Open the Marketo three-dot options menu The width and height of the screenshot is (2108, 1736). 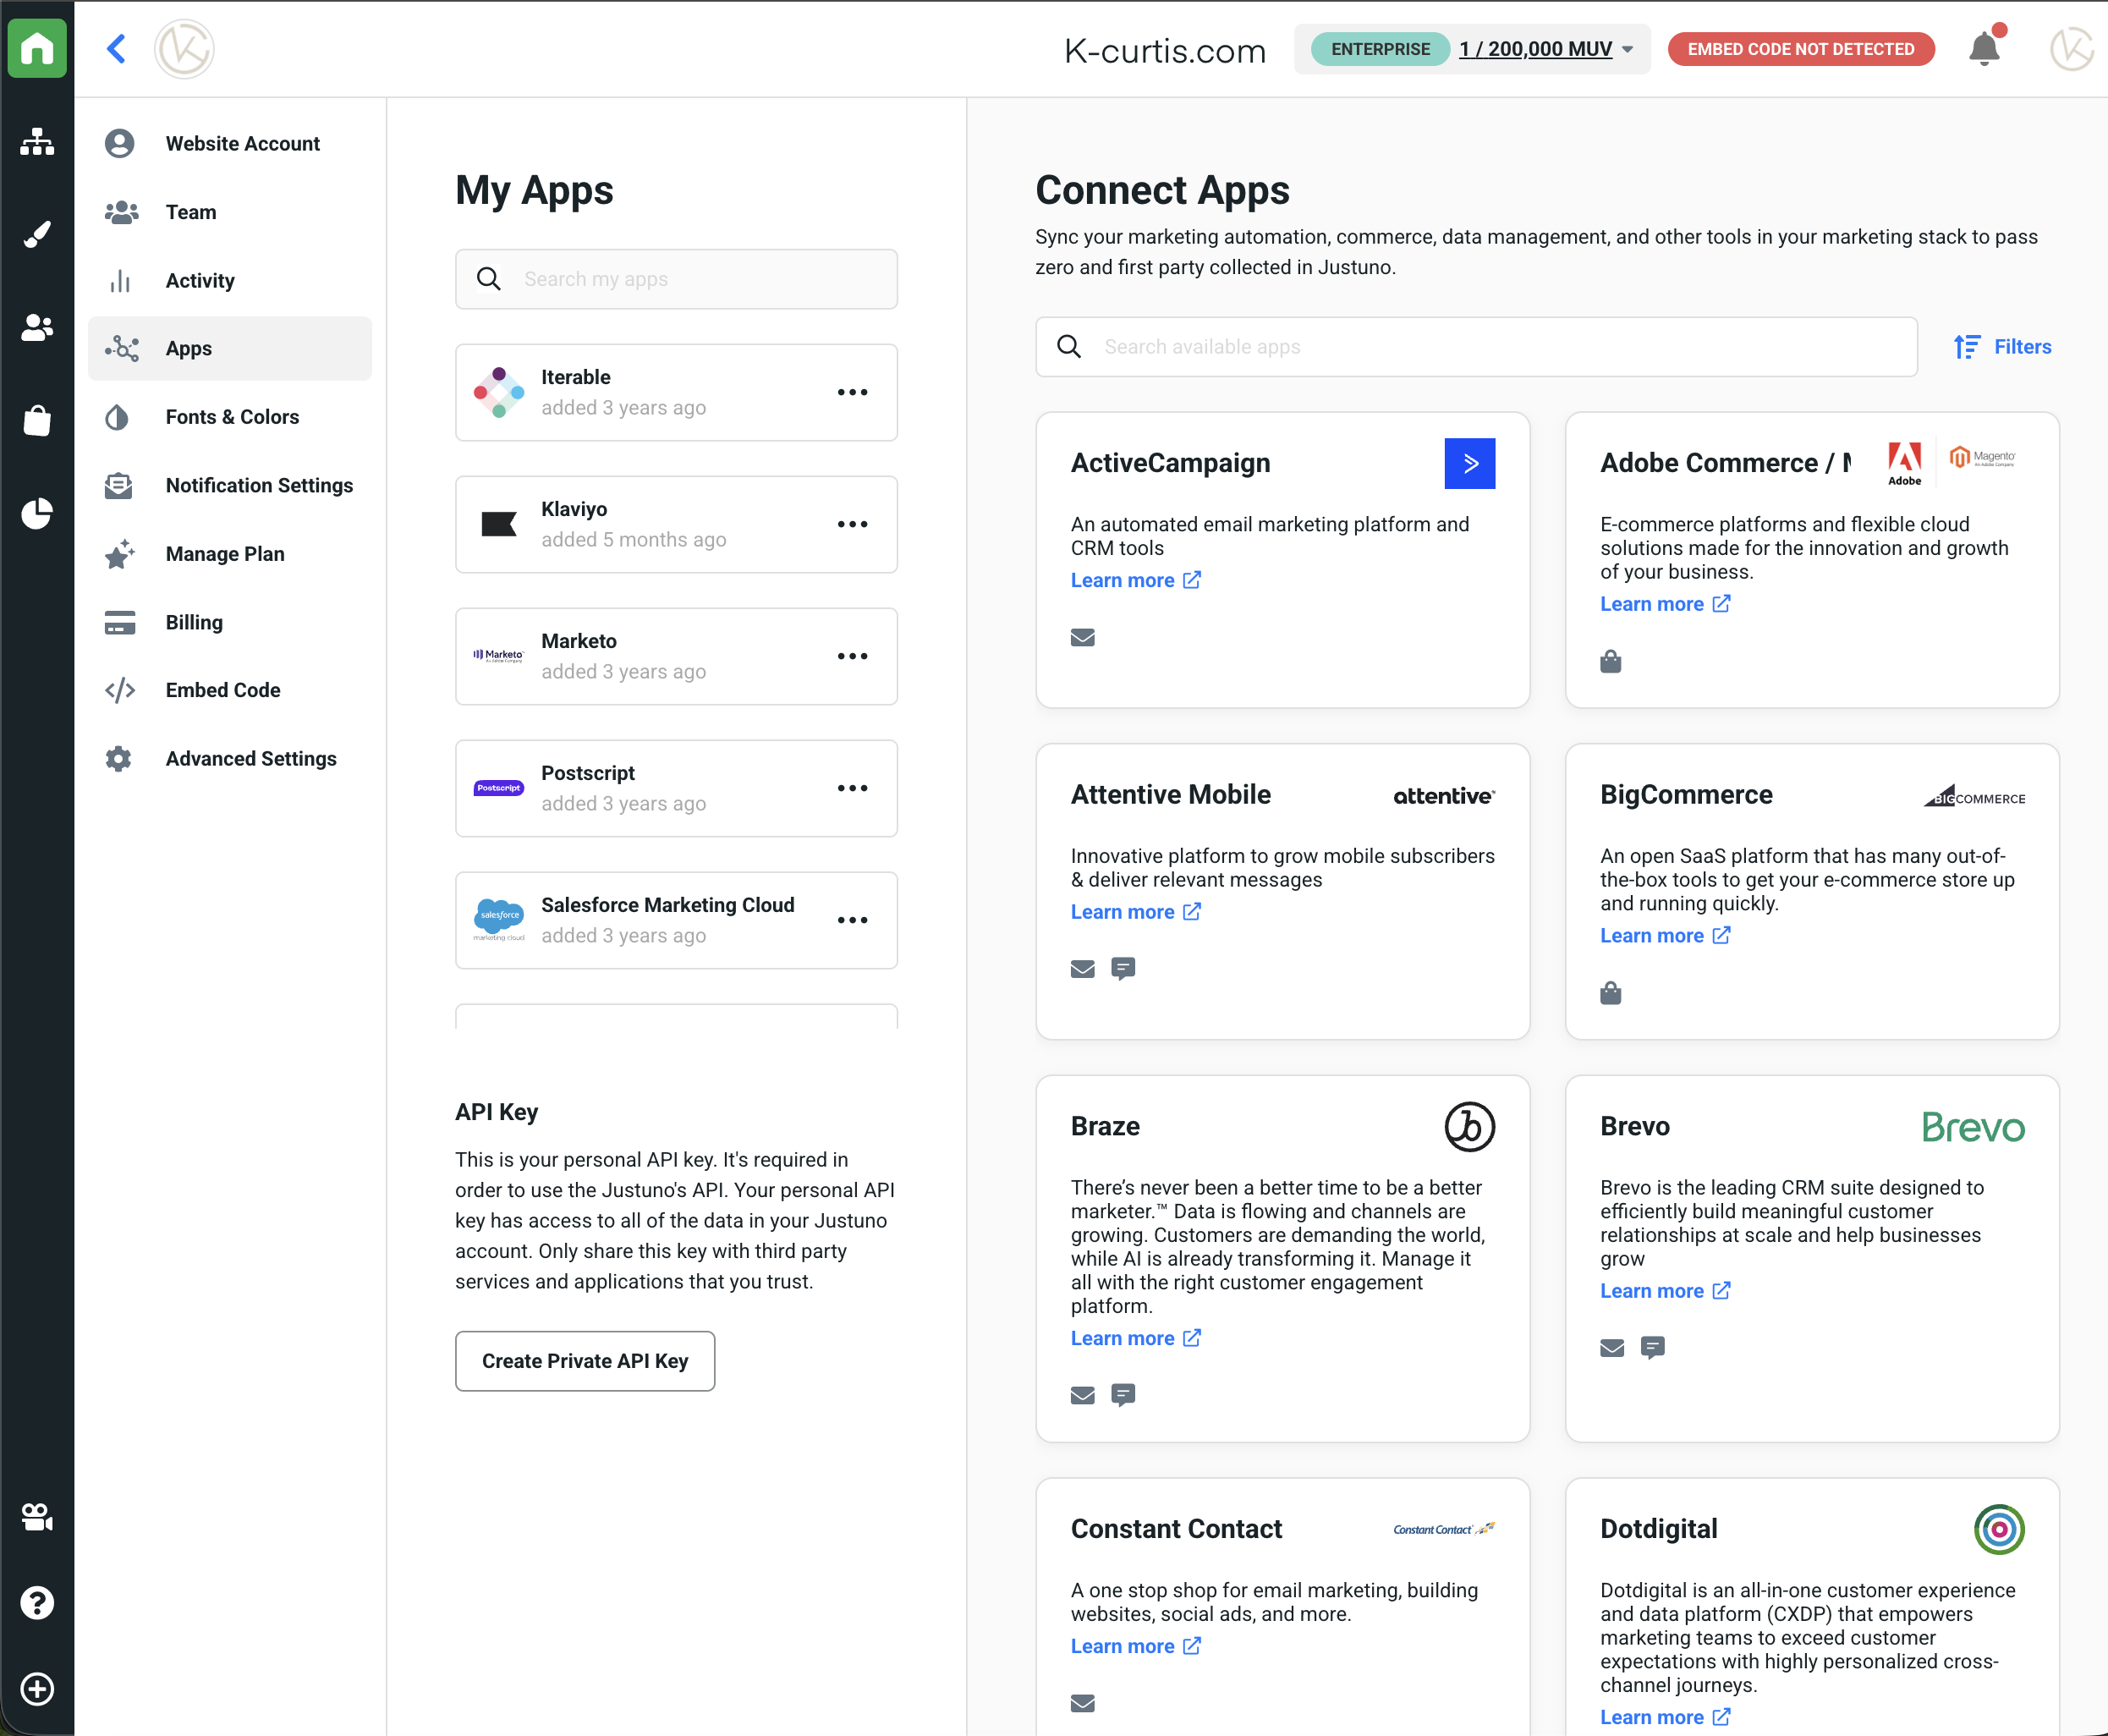point(853,656)
